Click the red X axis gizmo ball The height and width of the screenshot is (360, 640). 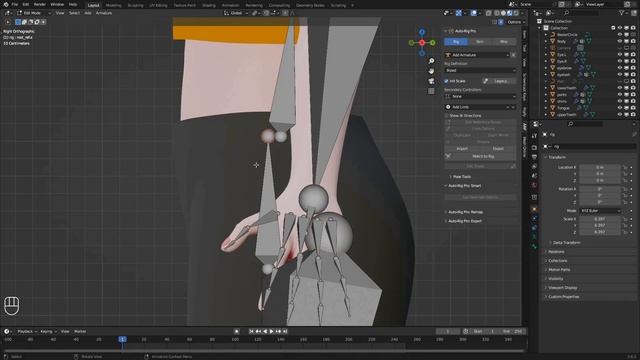coord(422,42)
